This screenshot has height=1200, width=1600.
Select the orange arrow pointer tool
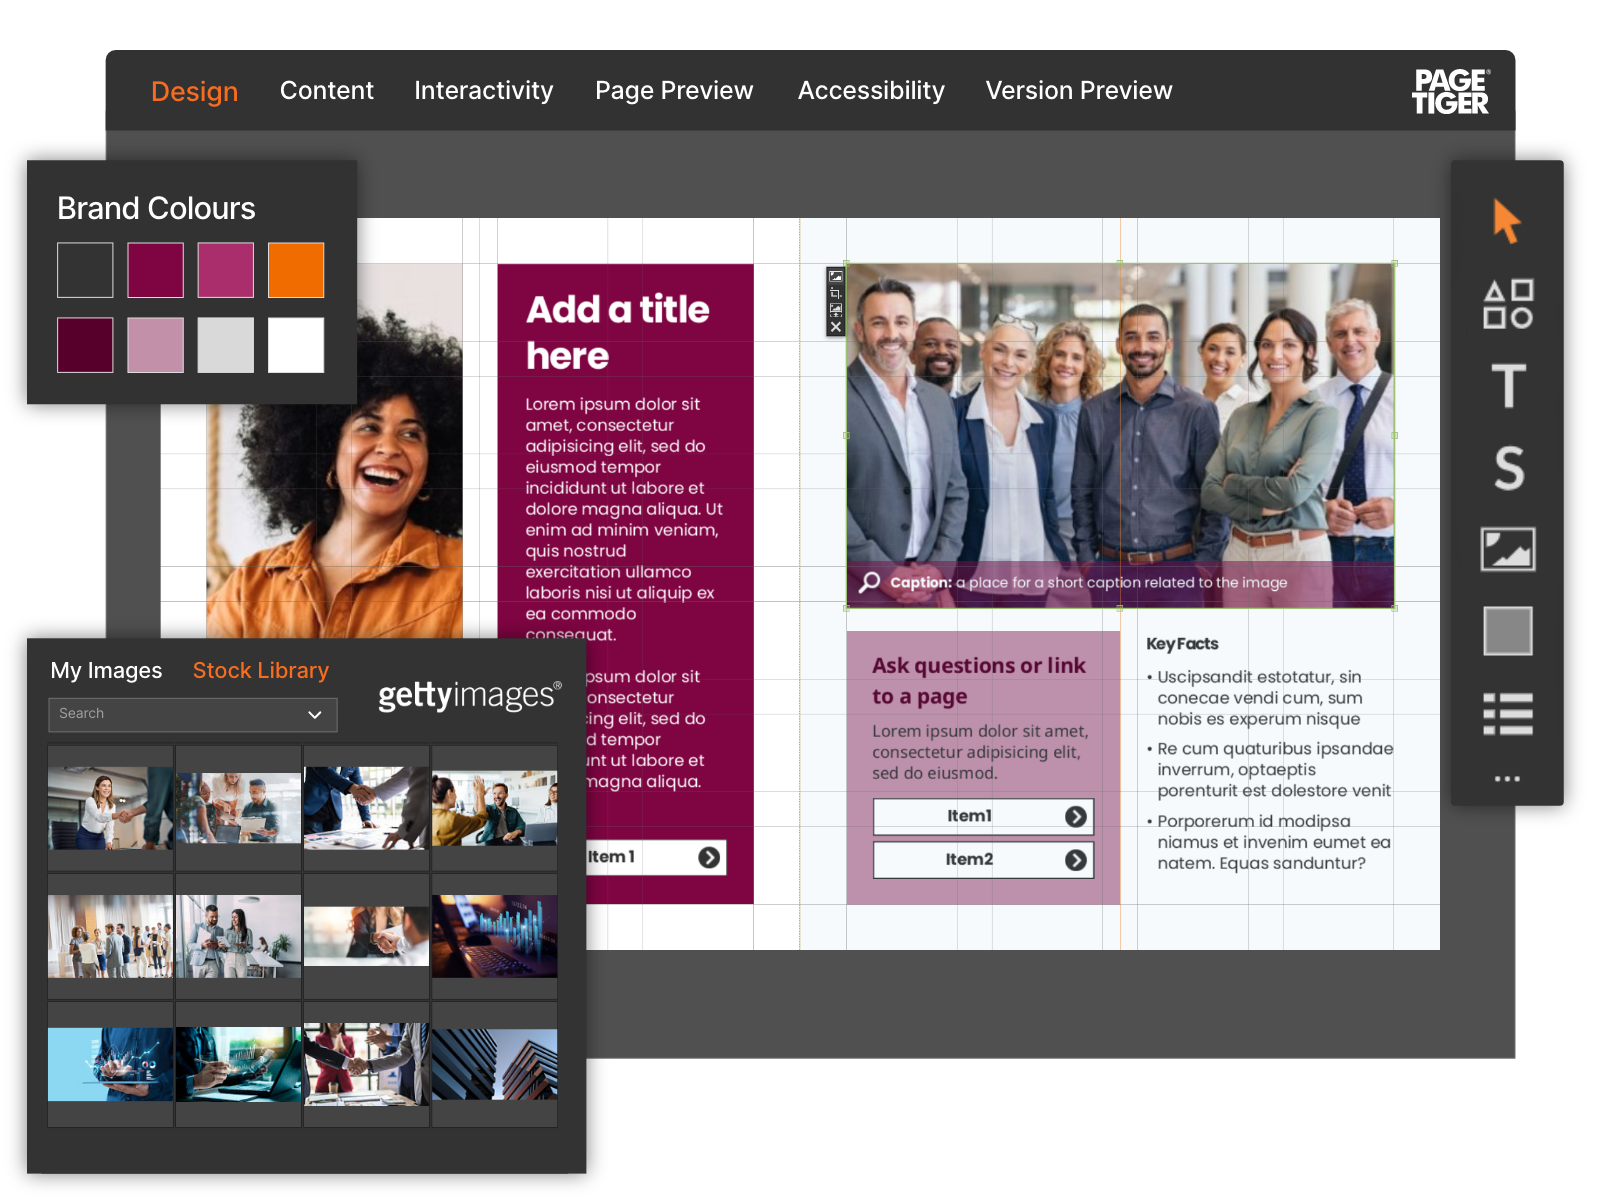(1506, 221)
